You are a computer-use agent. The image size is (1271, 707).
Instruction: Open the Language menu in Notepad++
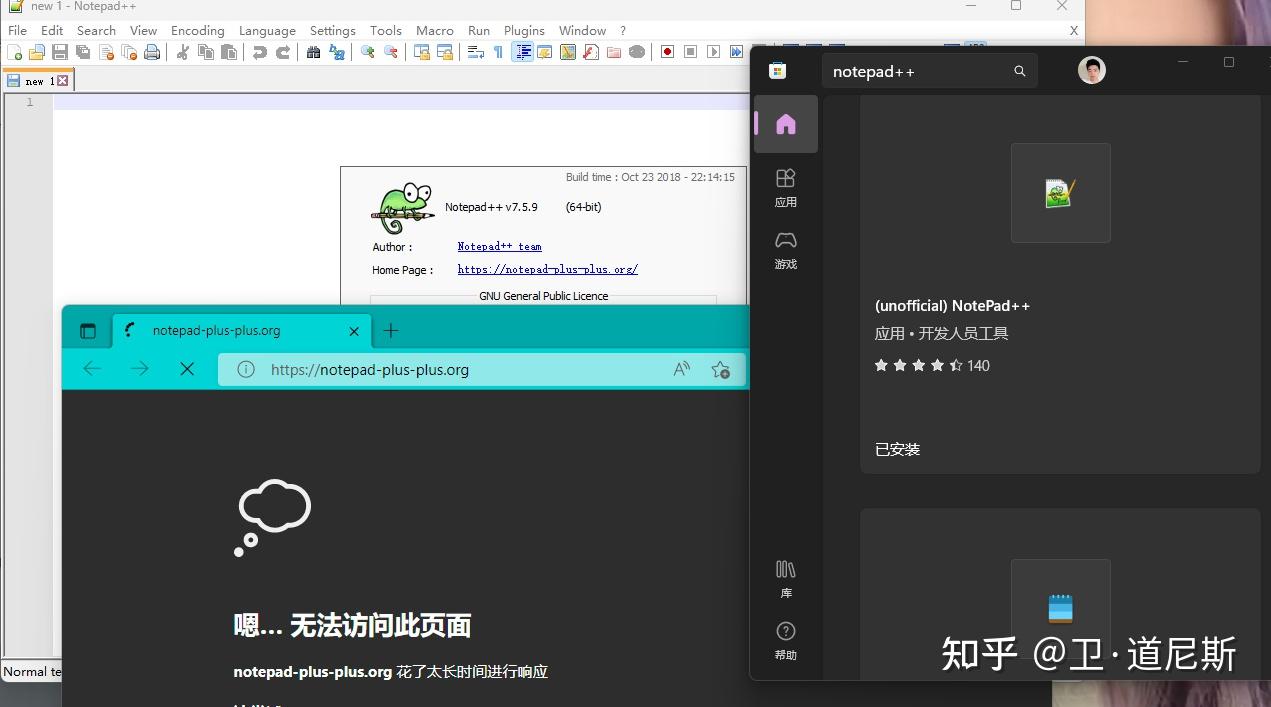(267, 30)
